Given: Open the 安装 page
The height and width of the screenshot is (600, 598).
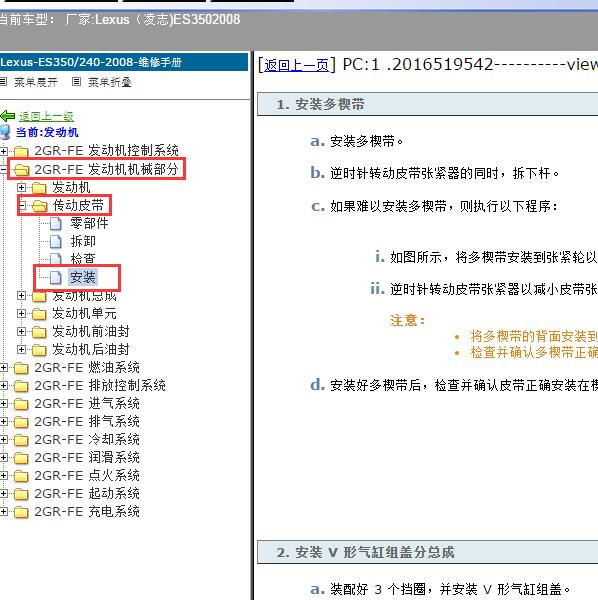Looking at the screenshot, I should [x=83, y=277].
